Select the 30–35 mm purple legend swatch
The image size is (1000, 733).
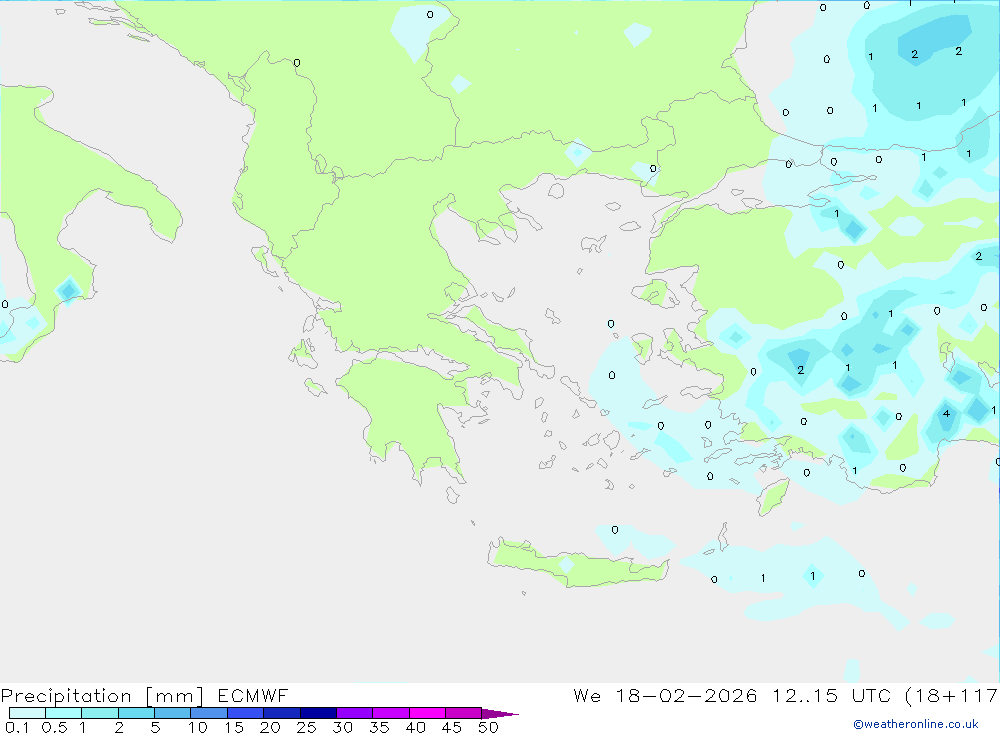[355, 713]
